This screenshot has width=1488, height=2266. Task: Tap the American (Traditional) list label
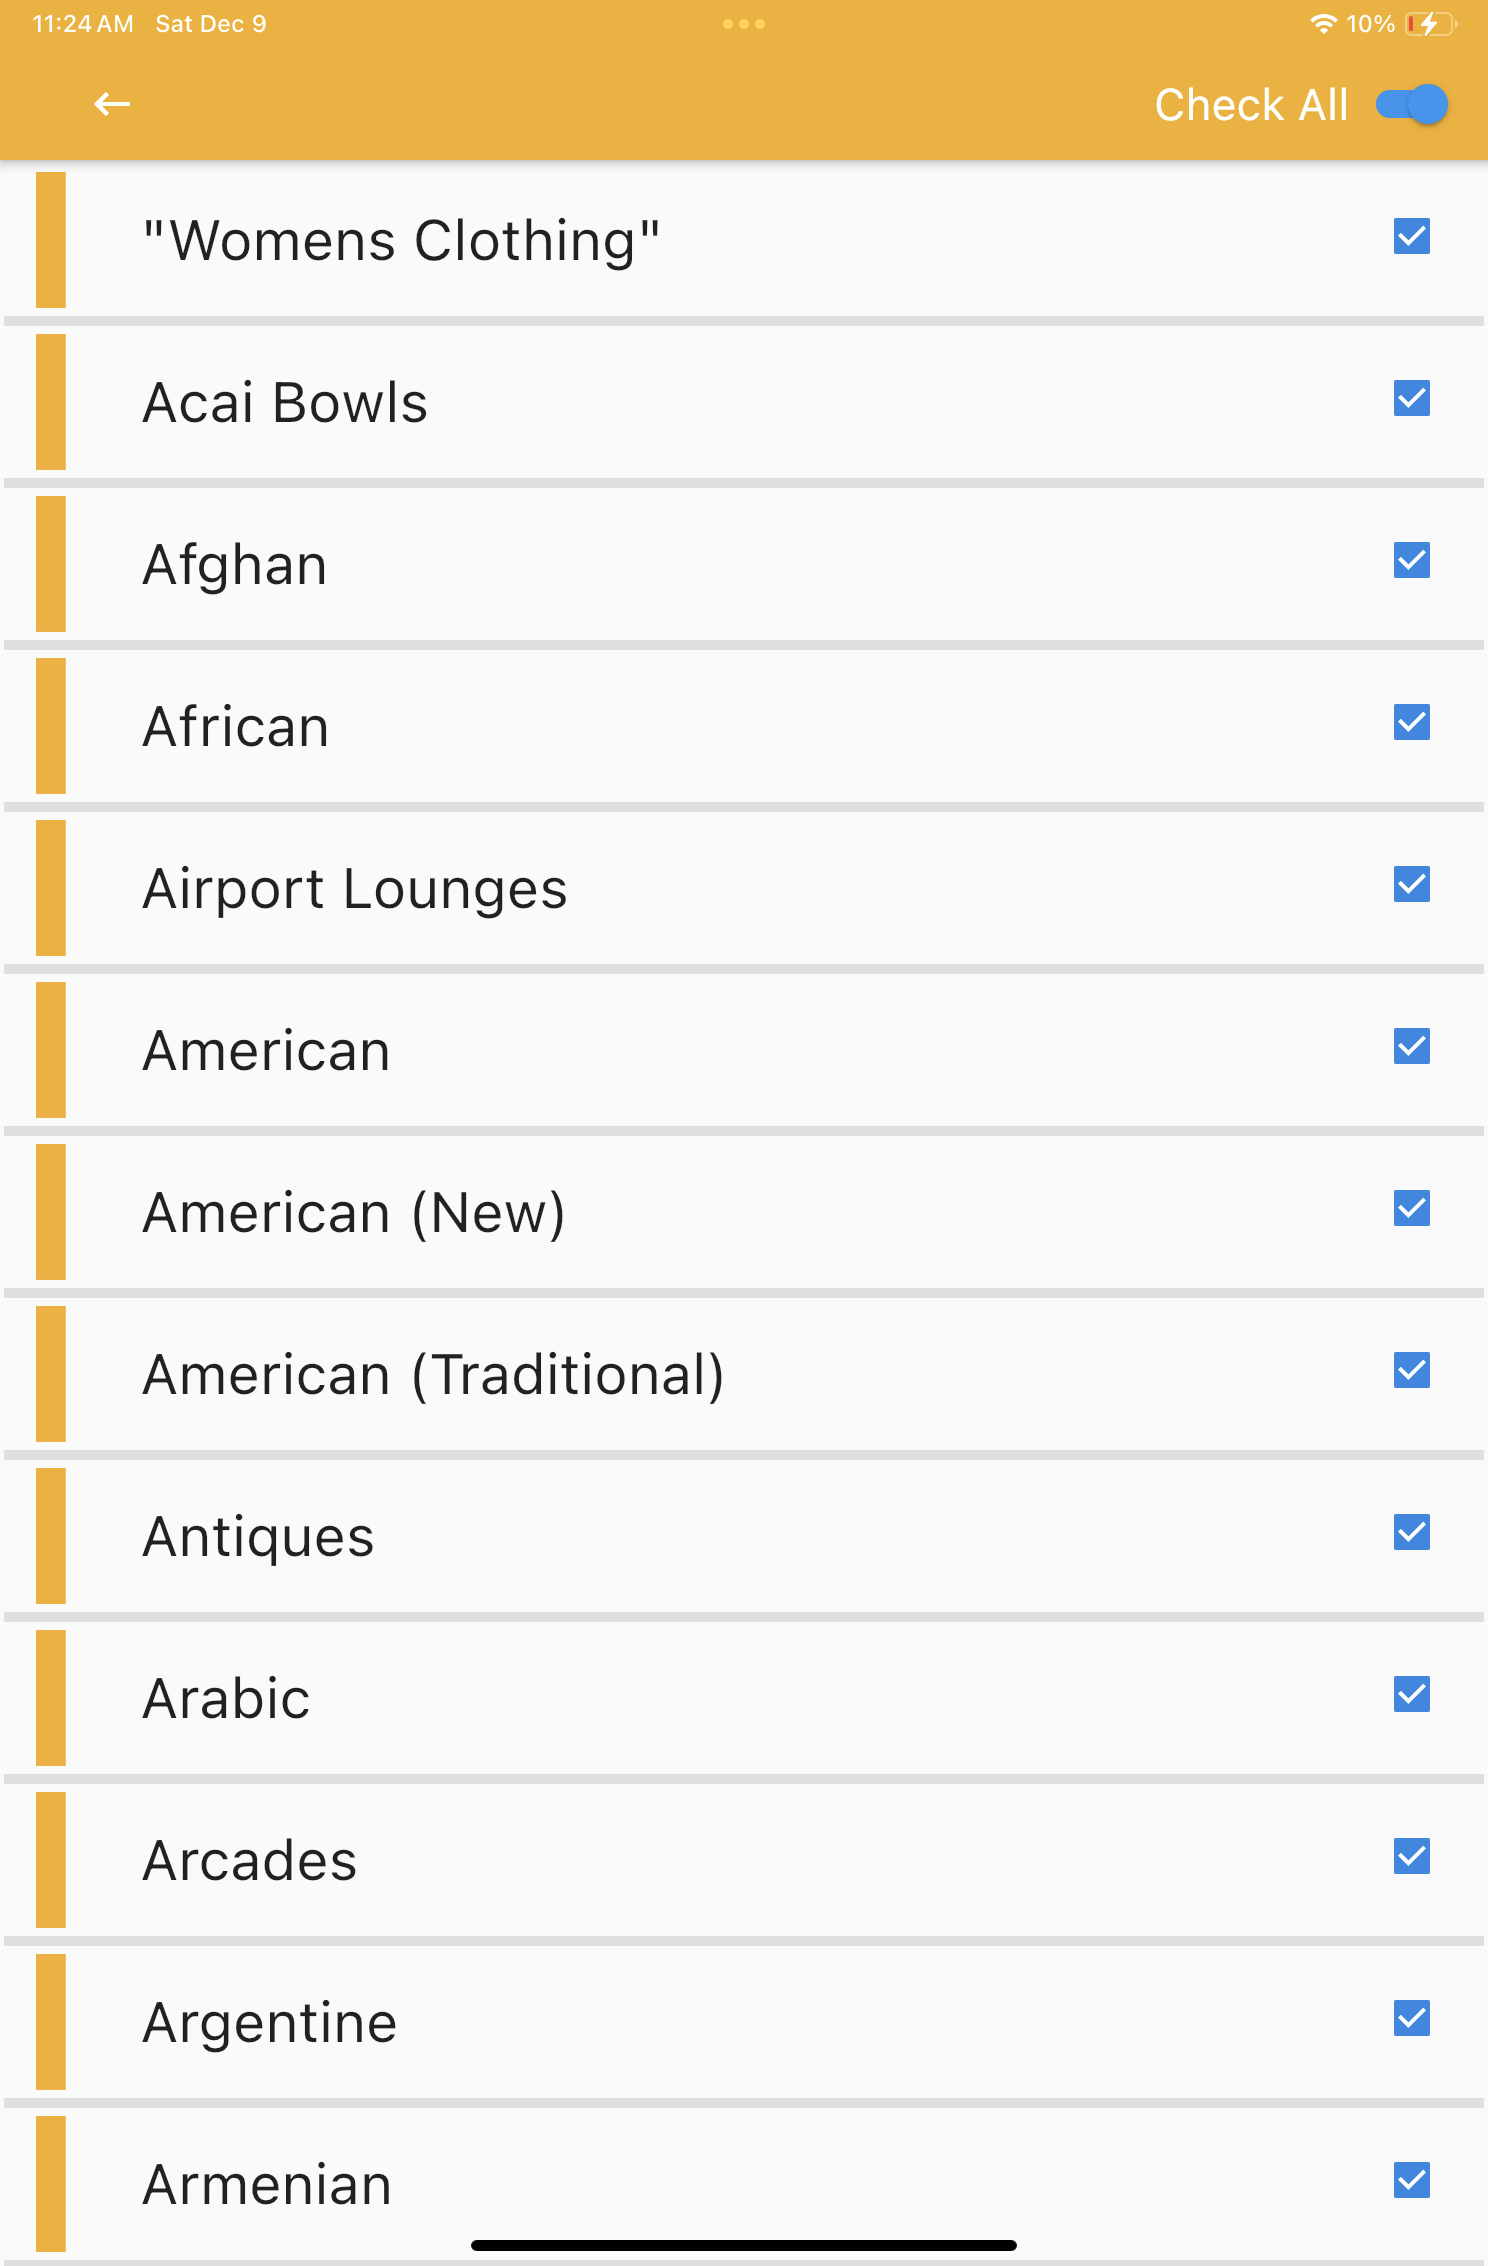433,1375
